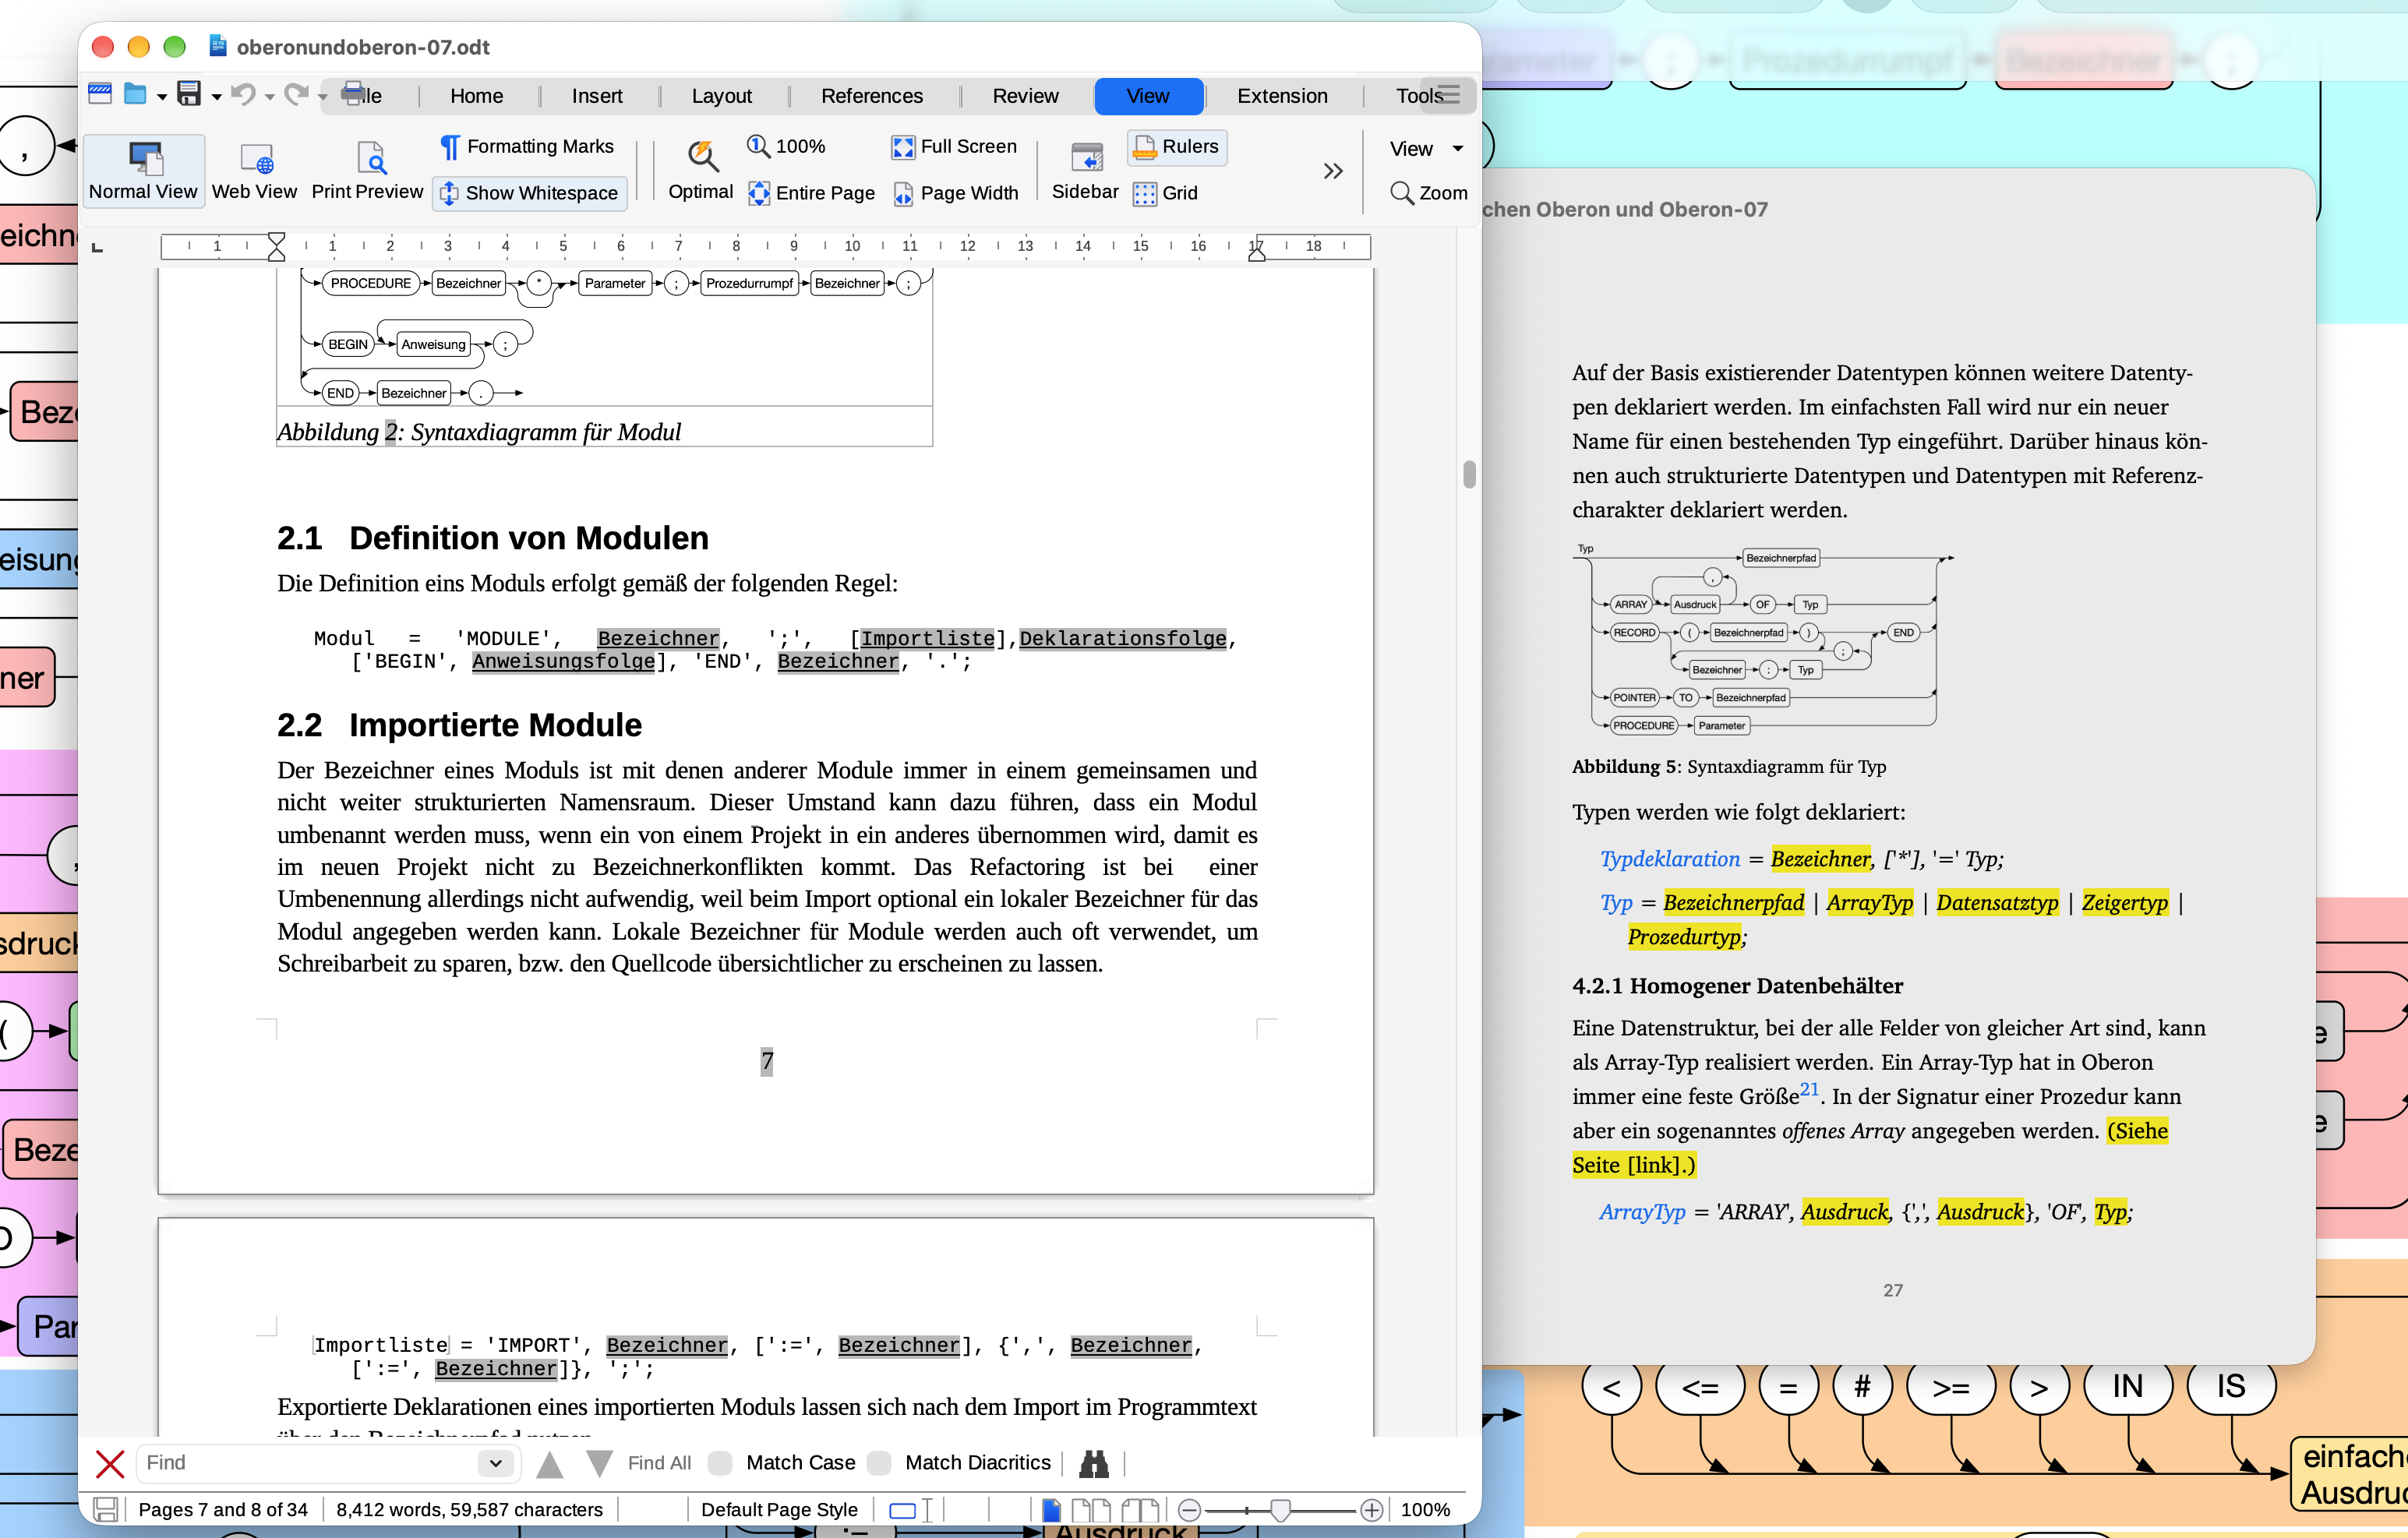The image size is (2408, 1538).
Task: Click the 100% zoom level in status bar
Action: click(1425, 1509)
